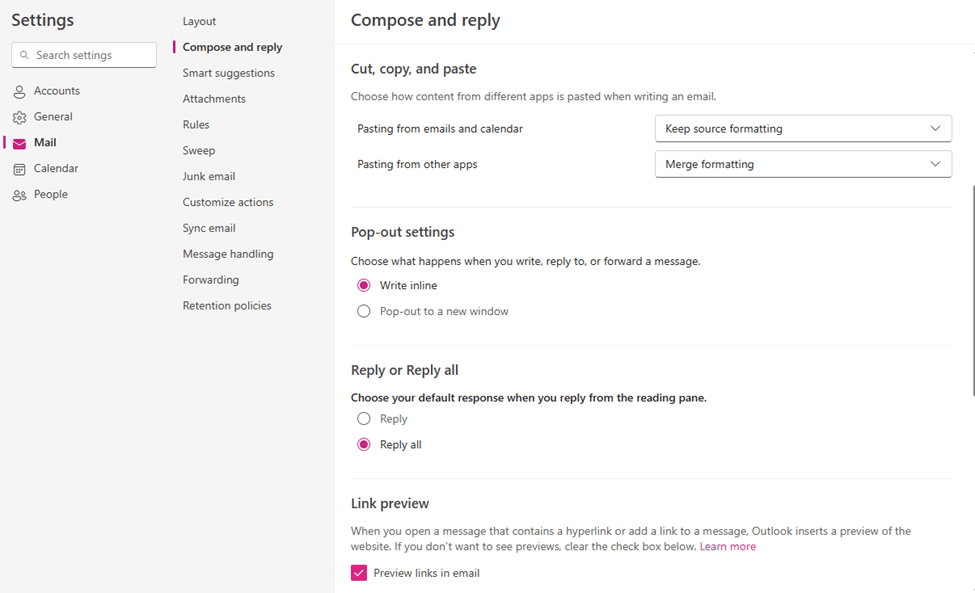Open the Smart suggestions settings page

tap(228, 73)
